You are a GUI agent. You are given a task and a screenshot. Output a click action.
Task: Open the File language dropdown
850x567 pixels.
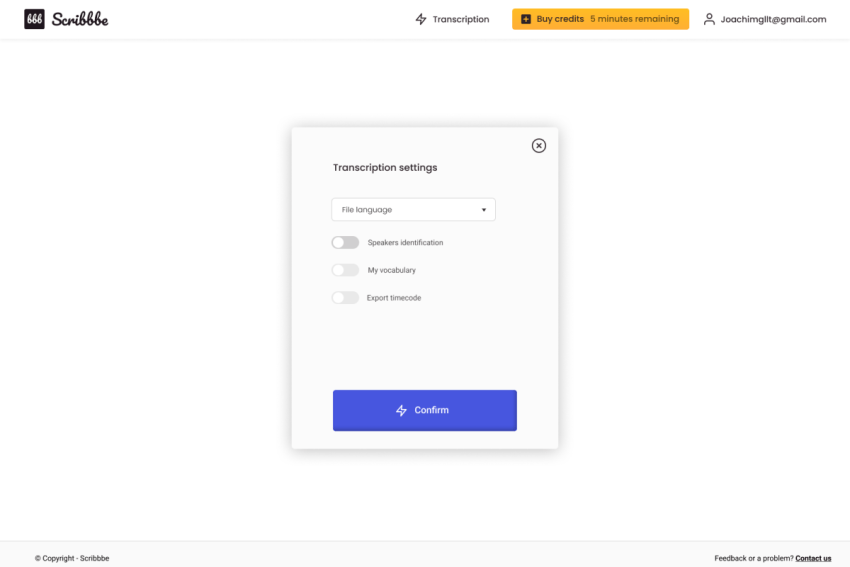tap(413, 210)
